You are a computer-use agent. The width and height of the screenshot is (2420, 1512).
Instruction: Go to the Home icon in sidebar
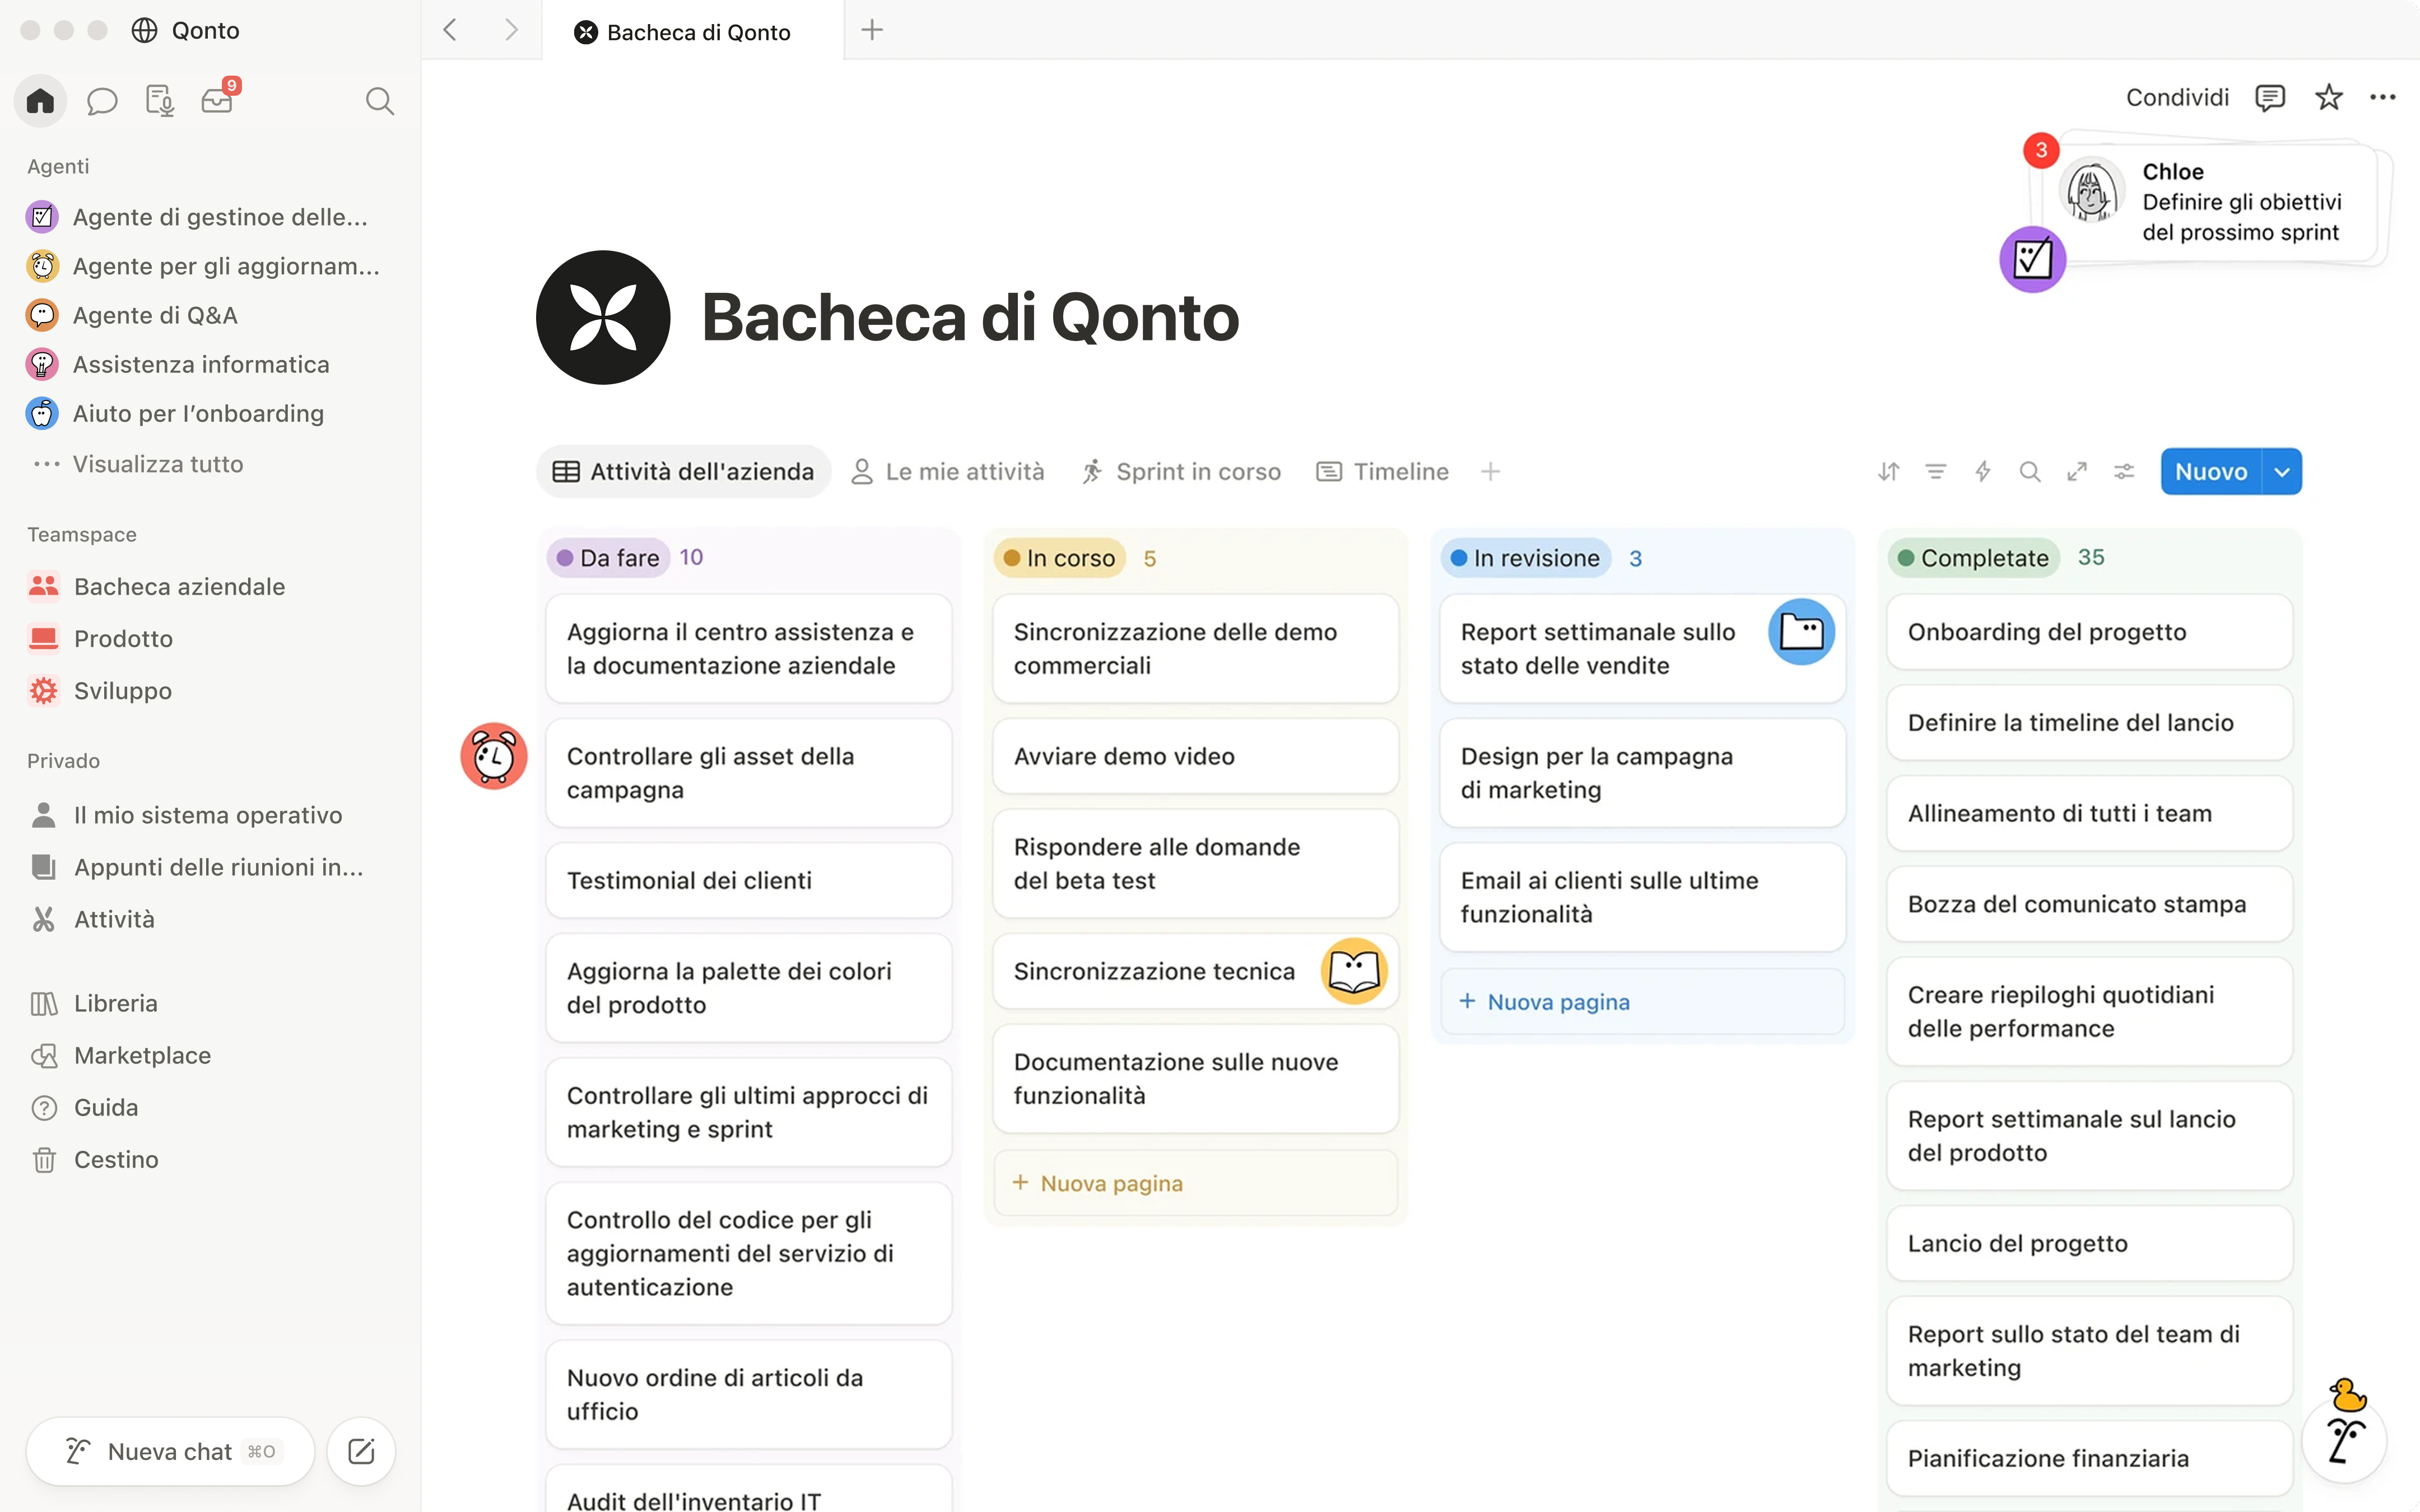(40, 101)
